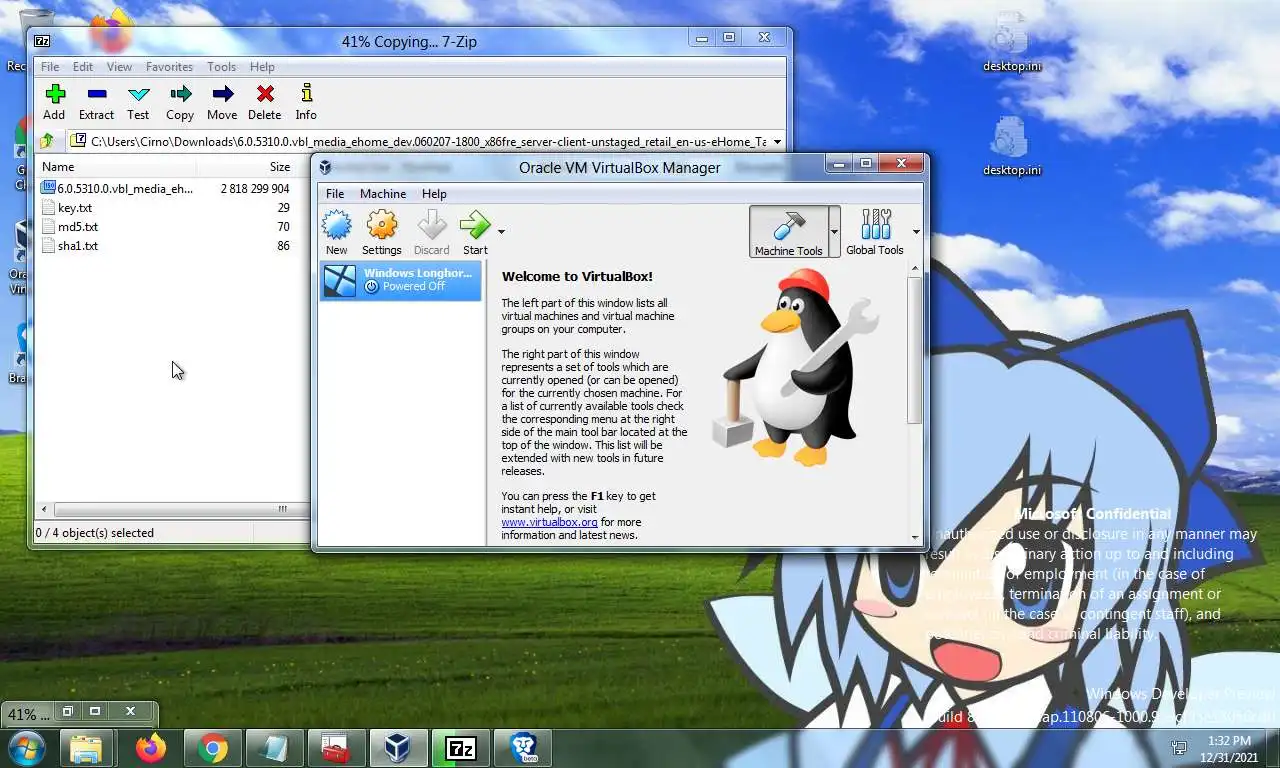Open the VirtualBox Machine menu
1280x768 pixels.
(x=383, y=194)
